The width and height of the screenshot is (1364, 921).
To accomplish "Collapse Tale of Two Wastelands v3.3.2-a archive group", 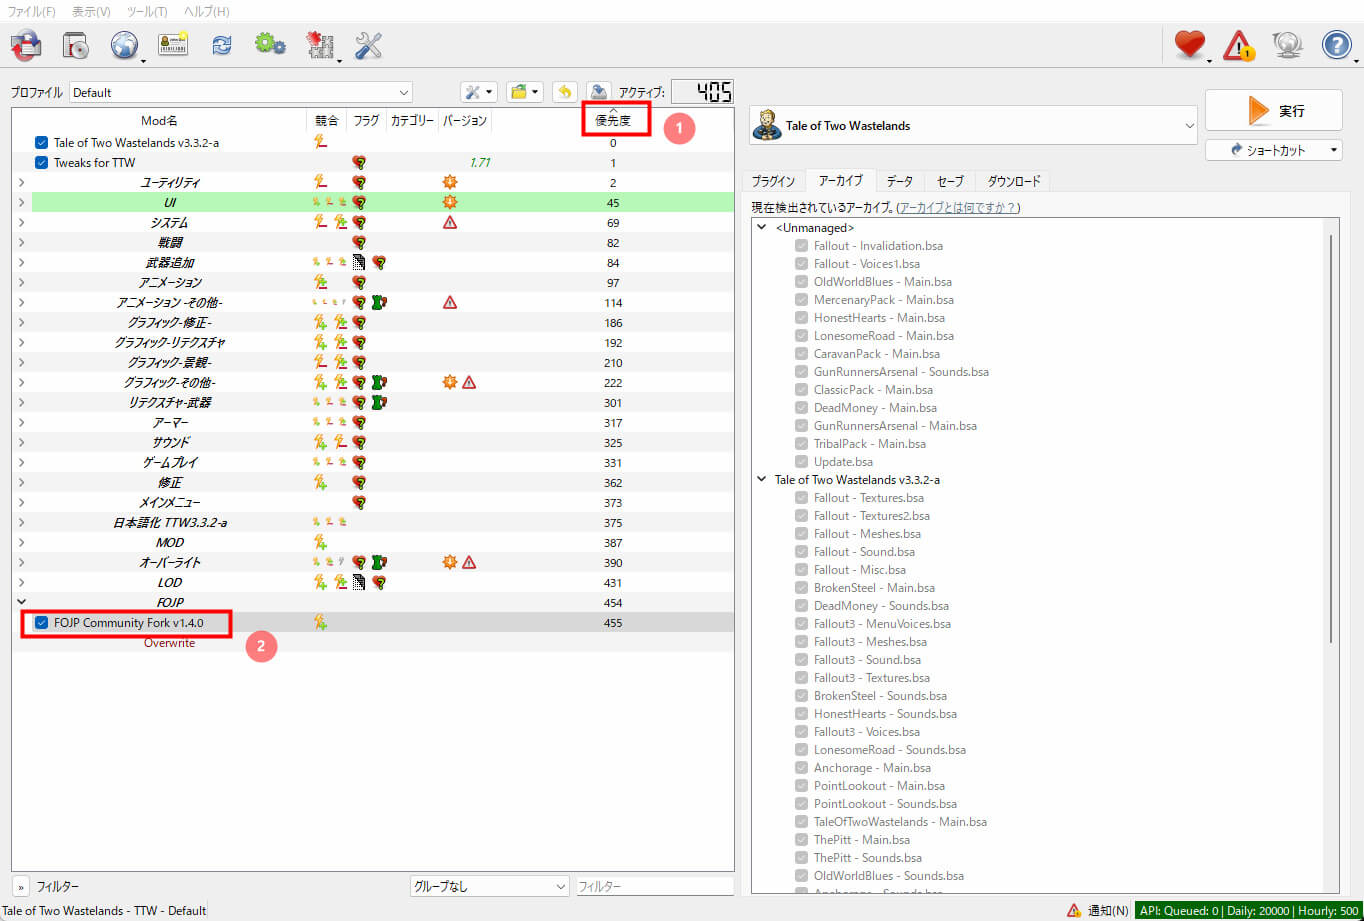I will point(762,480).
